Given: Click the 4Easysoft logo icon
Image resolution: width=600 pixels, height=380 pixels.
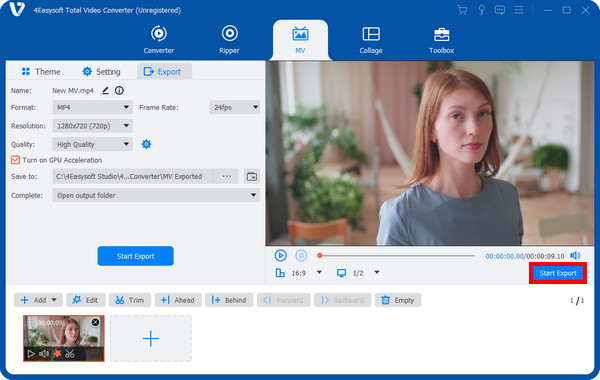Looking at the screenshot, I should pos(17,9).
